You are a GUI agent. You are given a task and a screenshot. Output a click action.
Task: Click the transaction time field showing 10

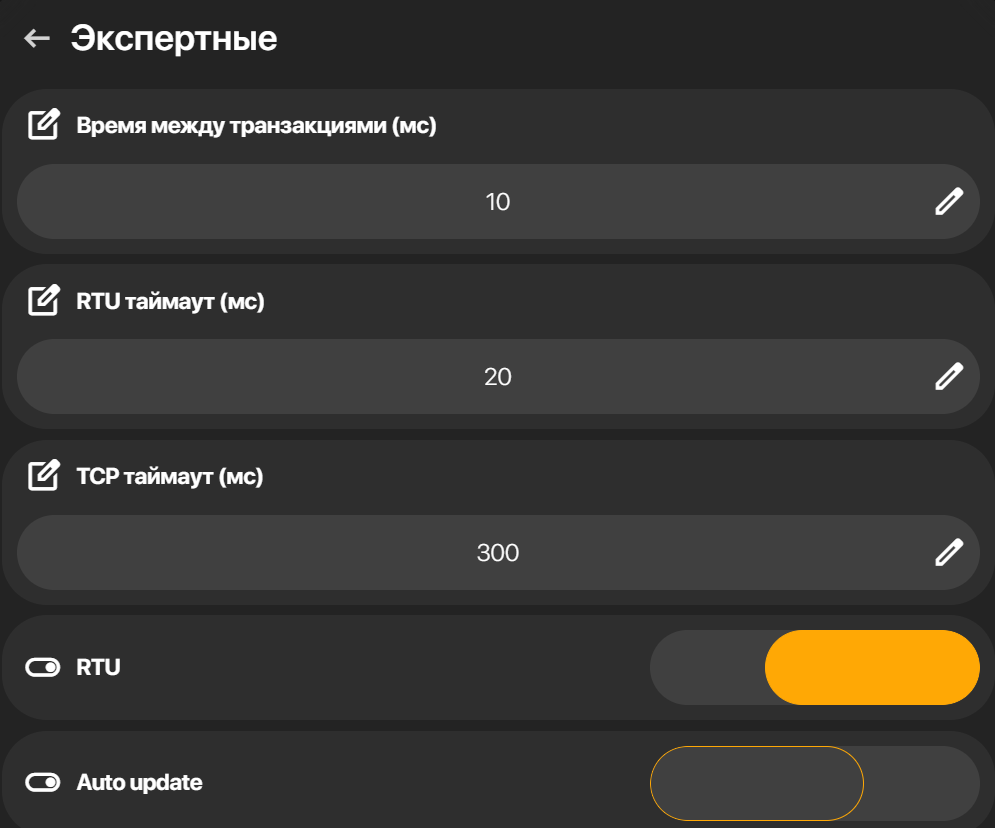(x=498, y=202)
